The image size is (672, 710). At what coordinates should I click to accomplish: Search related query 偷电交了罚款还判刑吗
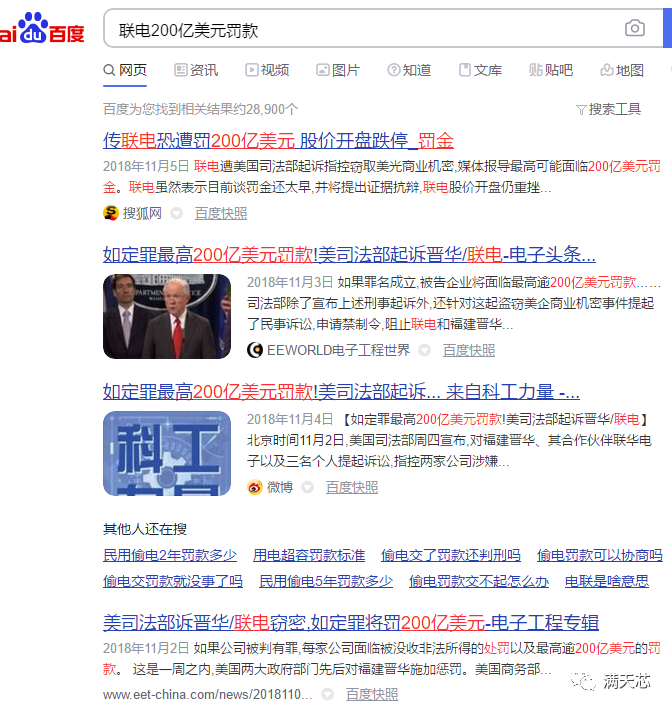[451, 555]
